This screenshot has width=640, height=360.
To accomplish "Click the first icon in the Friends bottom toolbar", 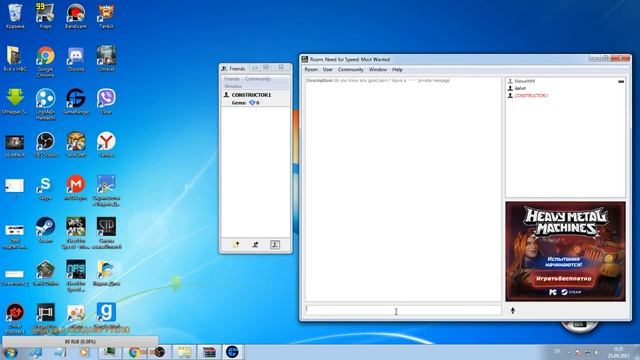I will (x=236, y=244).
